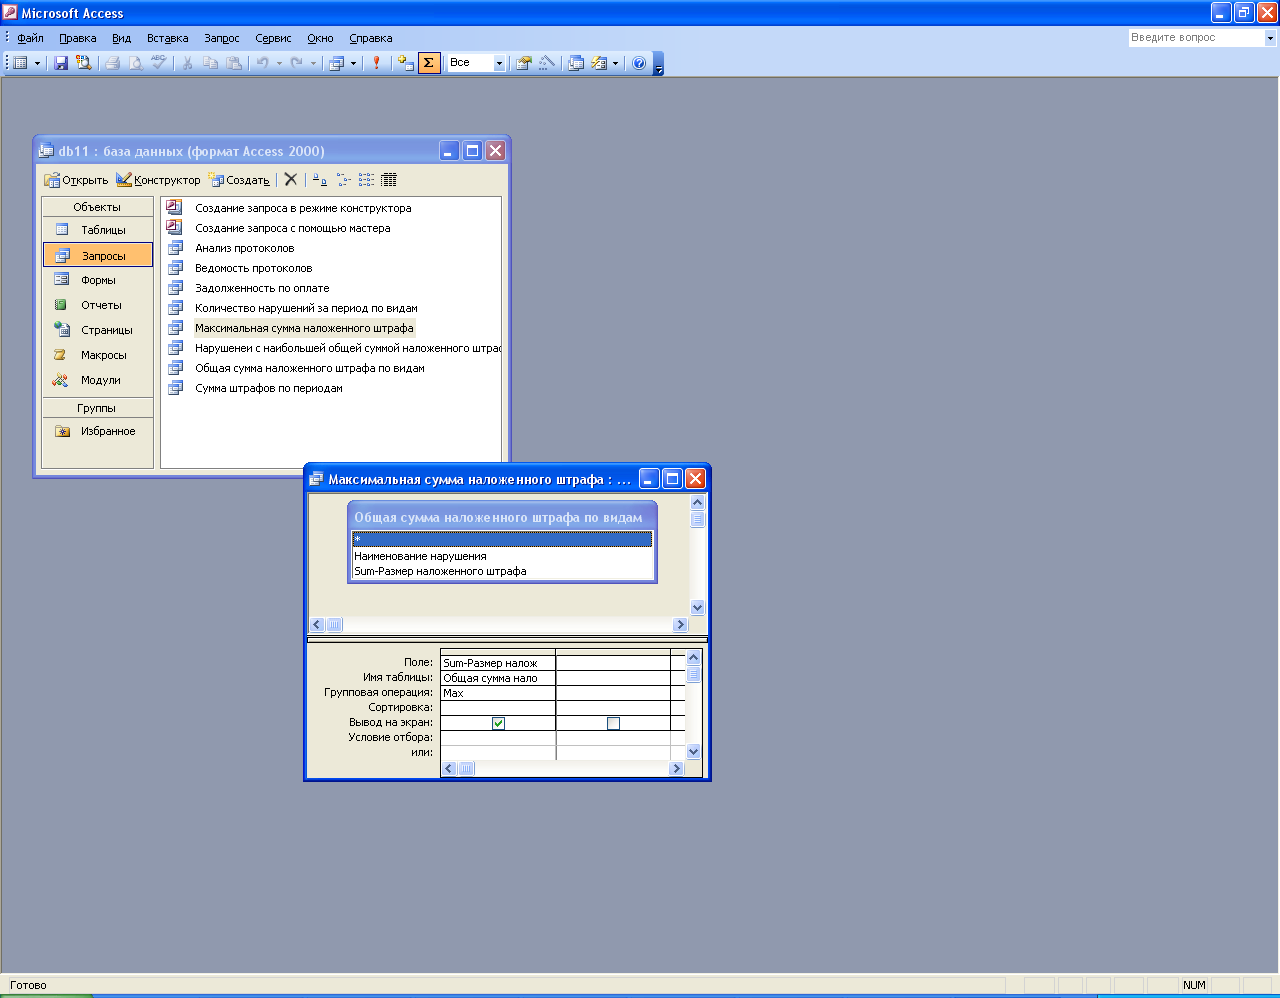This screenshot has height=998, width=1280.
Task: Click the Show Table toolbar icon
Action: 405,63
